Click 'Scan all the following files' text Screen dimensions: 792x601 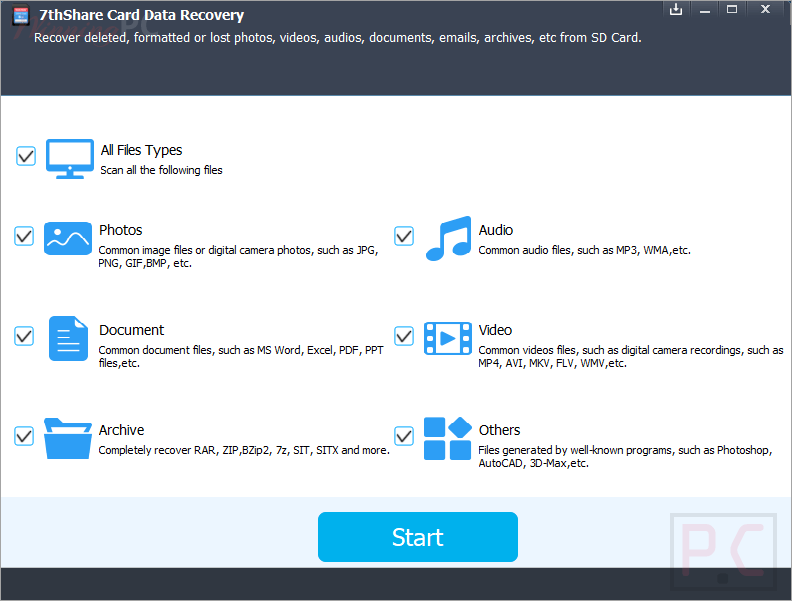(x=161, y=170)
